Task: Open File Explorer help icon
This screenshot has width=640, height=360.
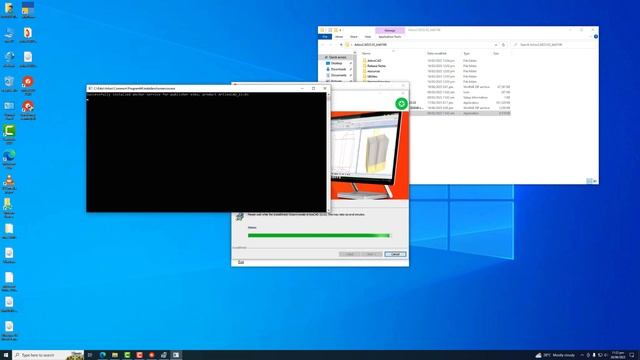Action: (596, 37)
